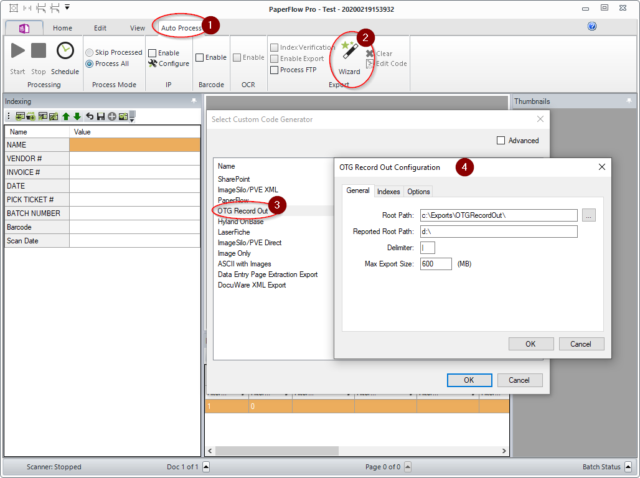Open IP Configure tools icon
Screen dimensions: 640x478
click(x=153, y=63)
